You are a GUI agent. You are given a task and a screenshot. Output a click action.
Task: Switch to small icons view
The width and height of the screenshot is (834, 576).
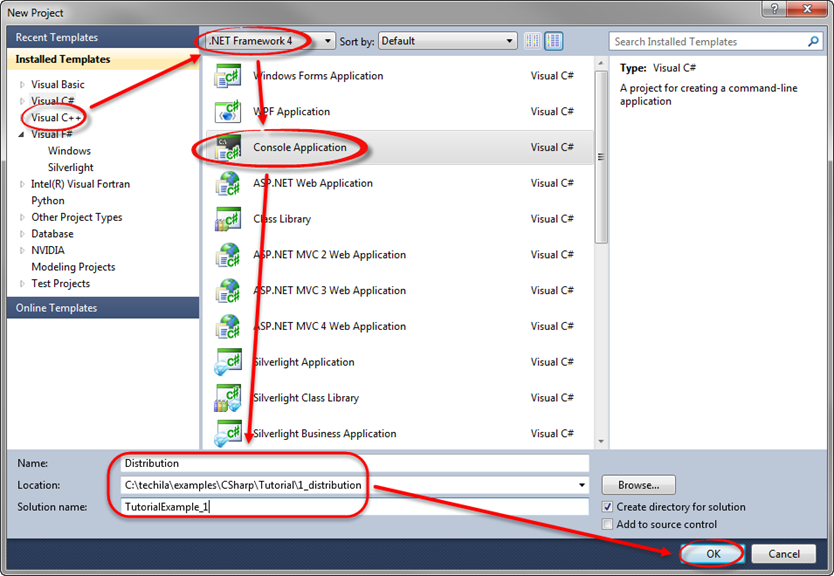pos(533,41)
